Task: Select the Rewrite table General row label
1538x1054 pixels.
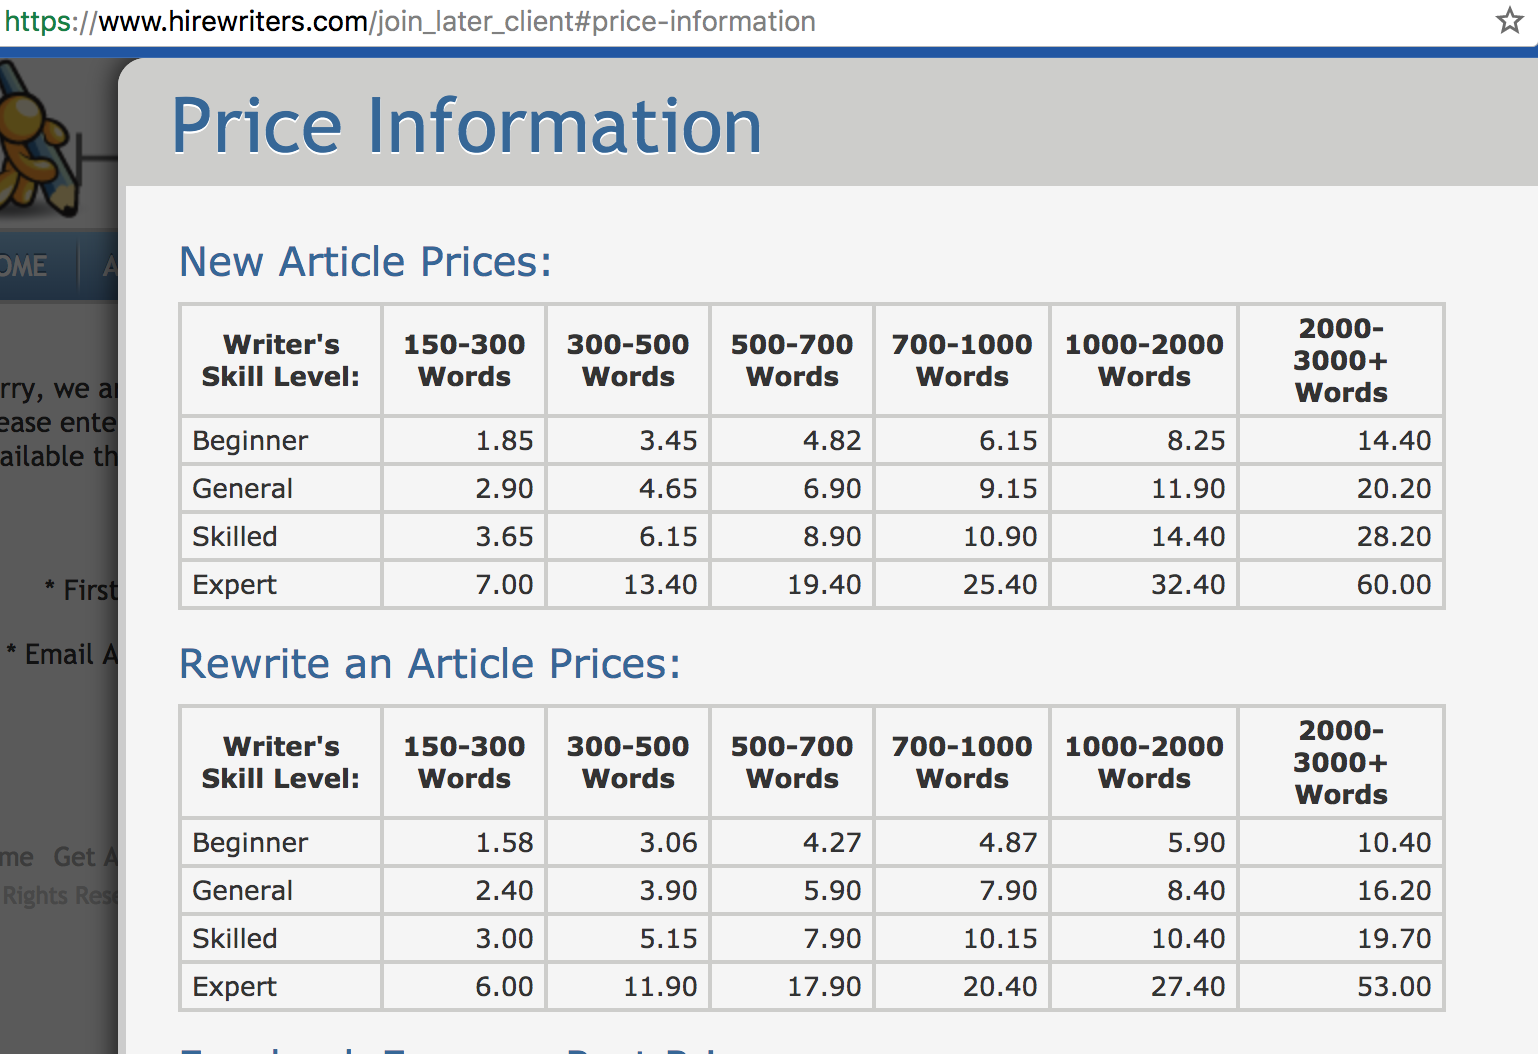Action: click(x=281, y=890)
